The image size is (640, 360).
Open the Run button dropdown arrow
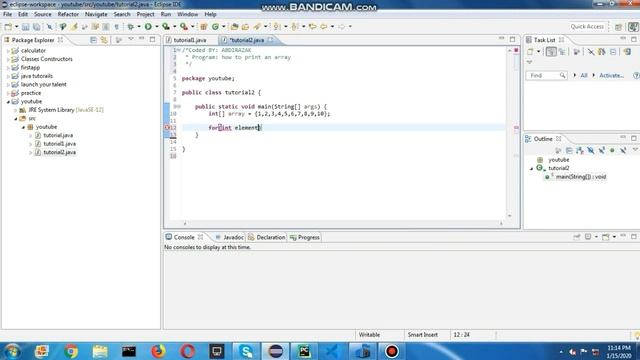click(x=157, y=27)
